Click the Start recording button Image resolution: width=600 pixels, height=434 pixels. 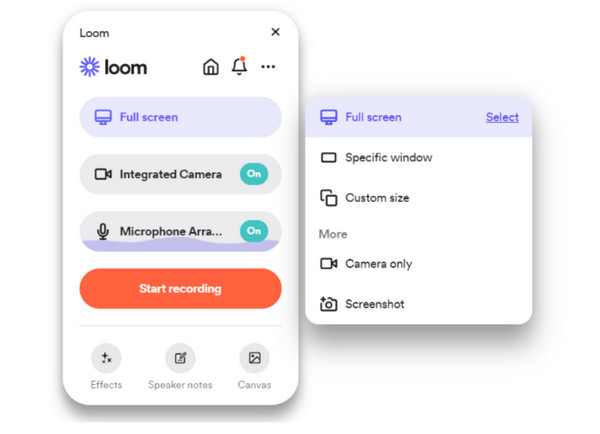[x=180, y=289]
